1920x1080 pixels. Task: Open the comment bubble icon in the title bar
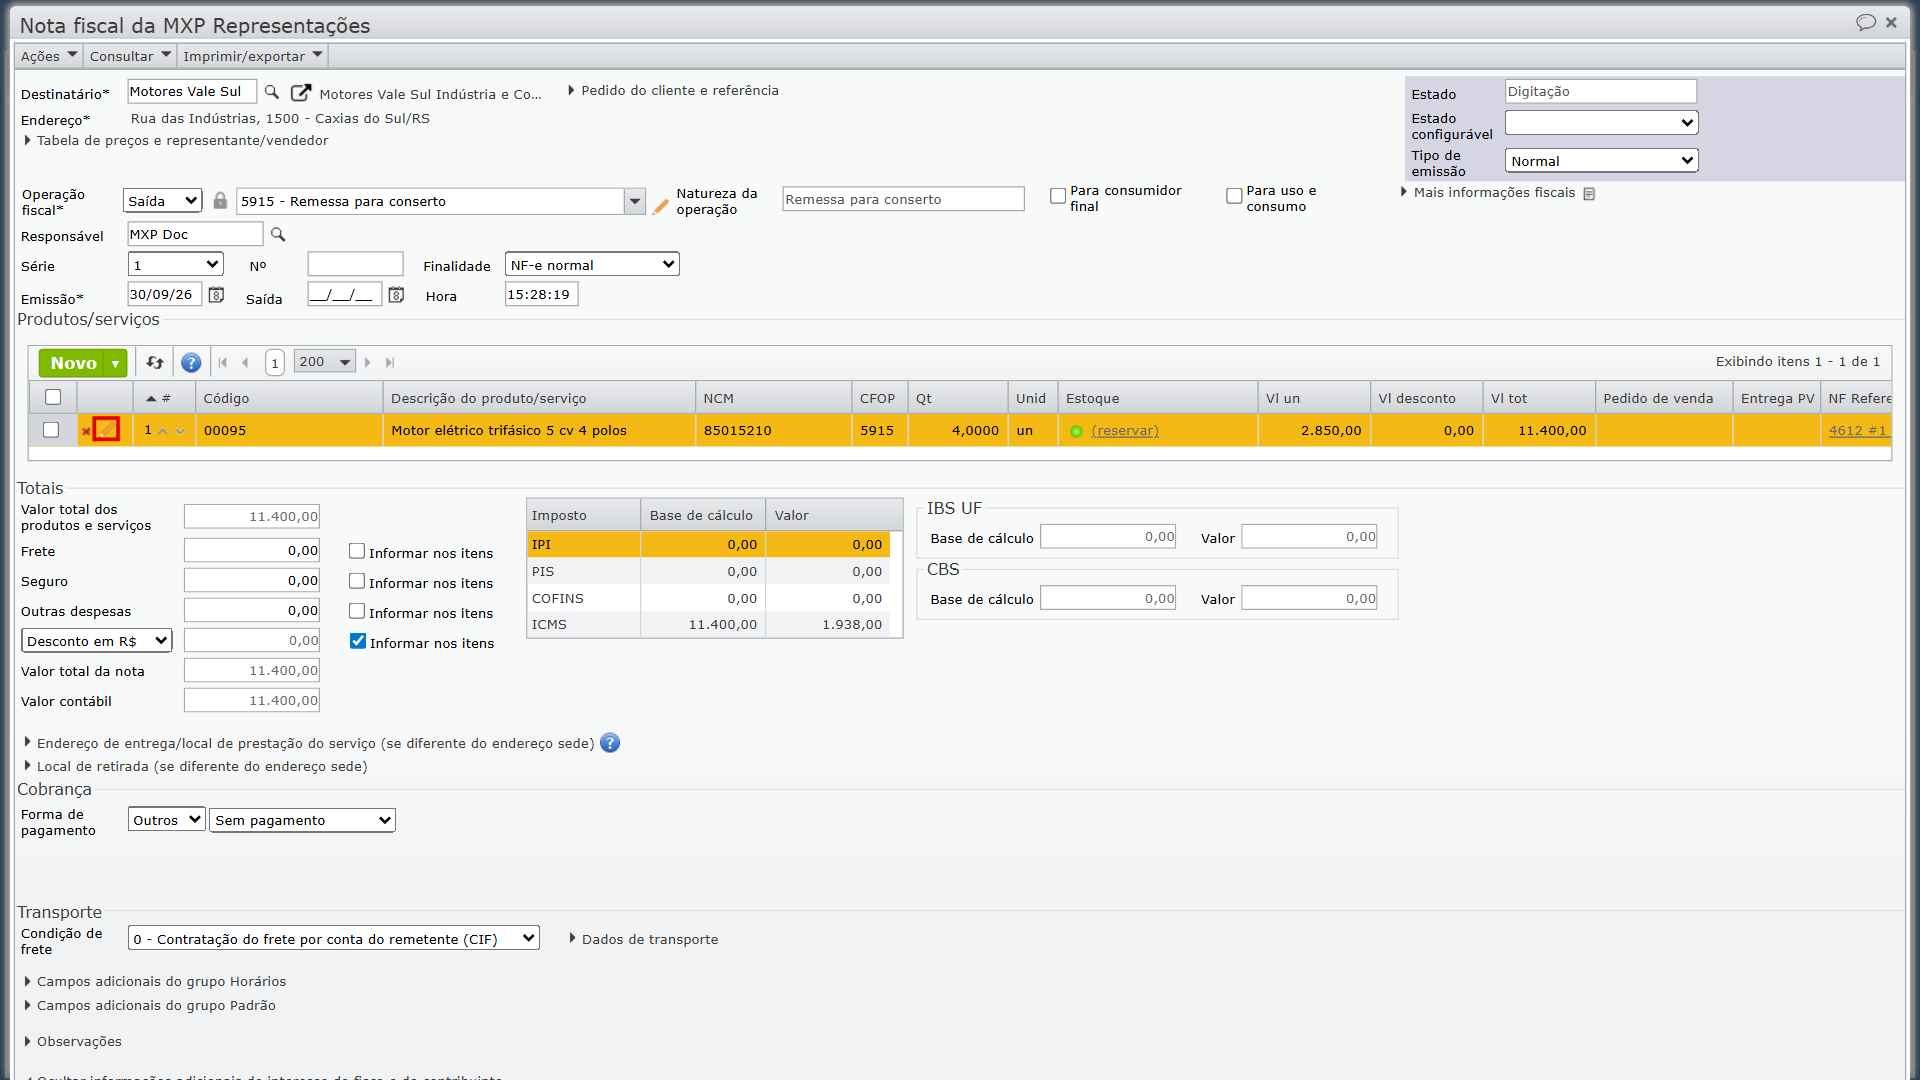1865,22
